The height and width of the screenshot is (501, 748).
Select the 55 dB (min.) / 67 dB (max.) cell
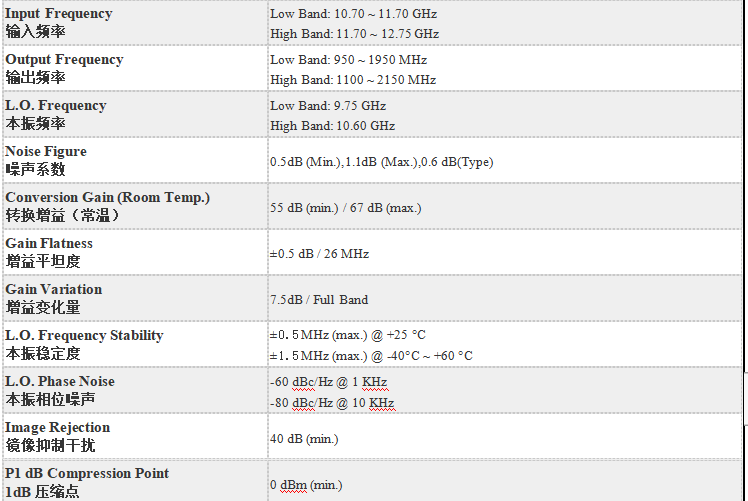345,208
